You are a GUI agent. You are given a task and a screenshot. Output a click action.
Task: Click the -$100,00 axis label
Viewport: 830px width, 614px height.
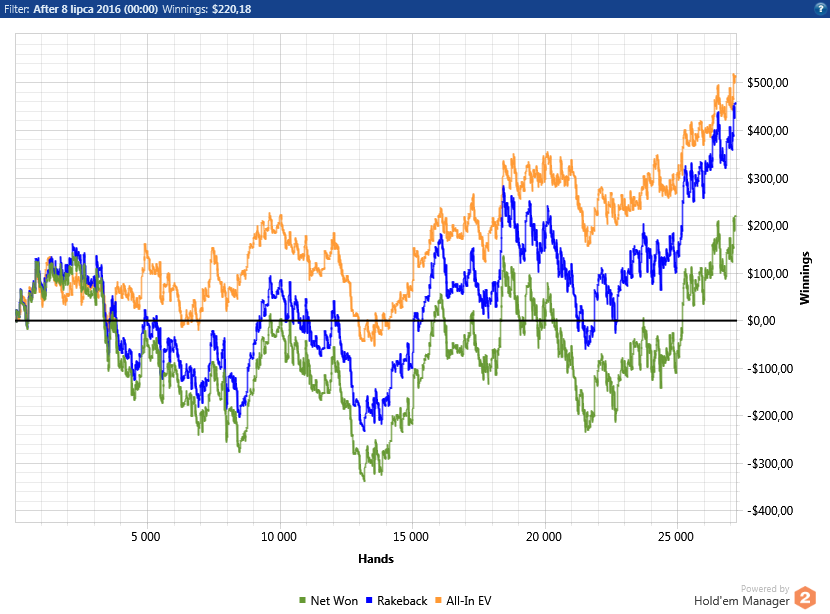point(770,368)
